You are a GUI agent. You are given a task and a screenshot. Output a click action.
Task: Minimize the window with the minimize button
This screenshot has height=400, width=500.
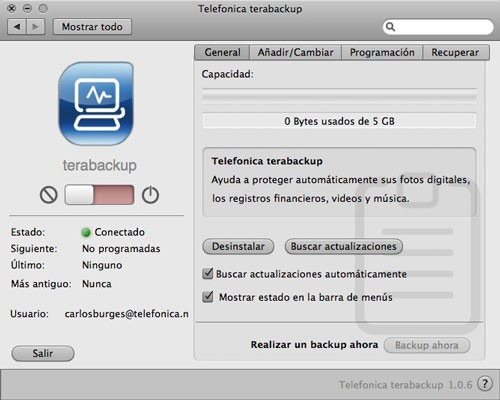tap(27, 8)
